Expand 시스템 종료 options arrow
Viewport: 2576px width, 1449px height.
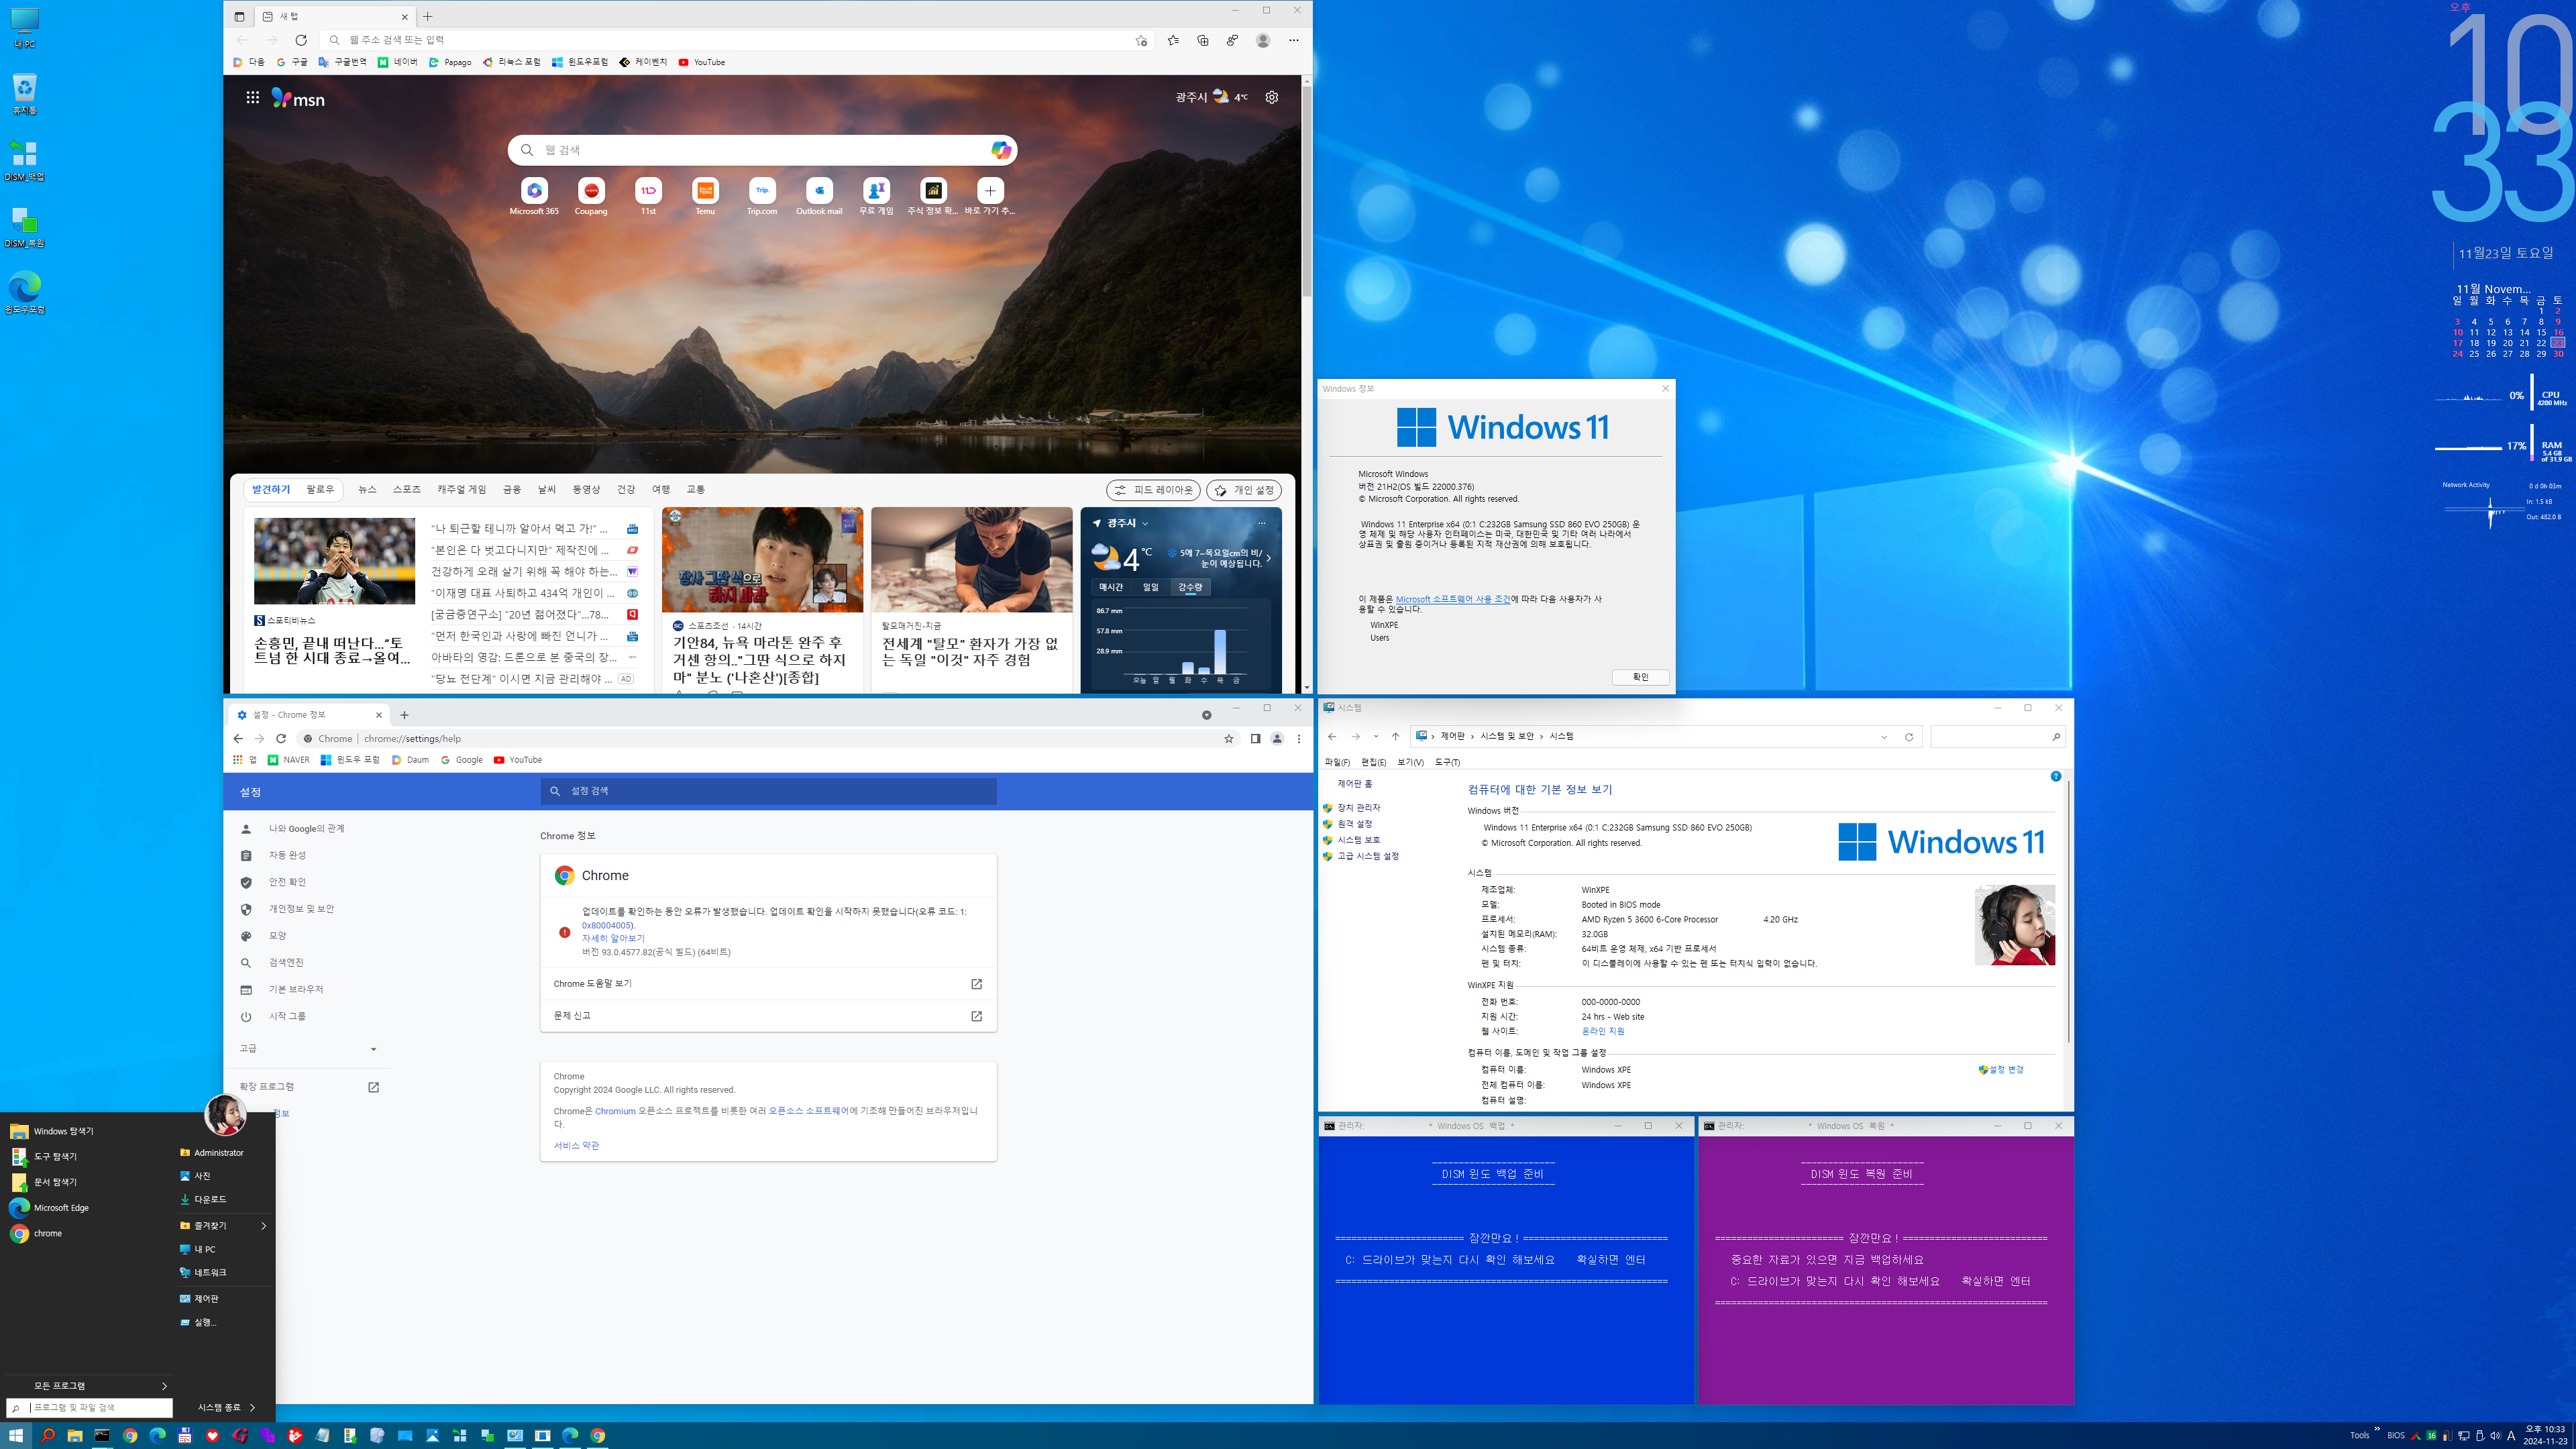[252, 1407]
